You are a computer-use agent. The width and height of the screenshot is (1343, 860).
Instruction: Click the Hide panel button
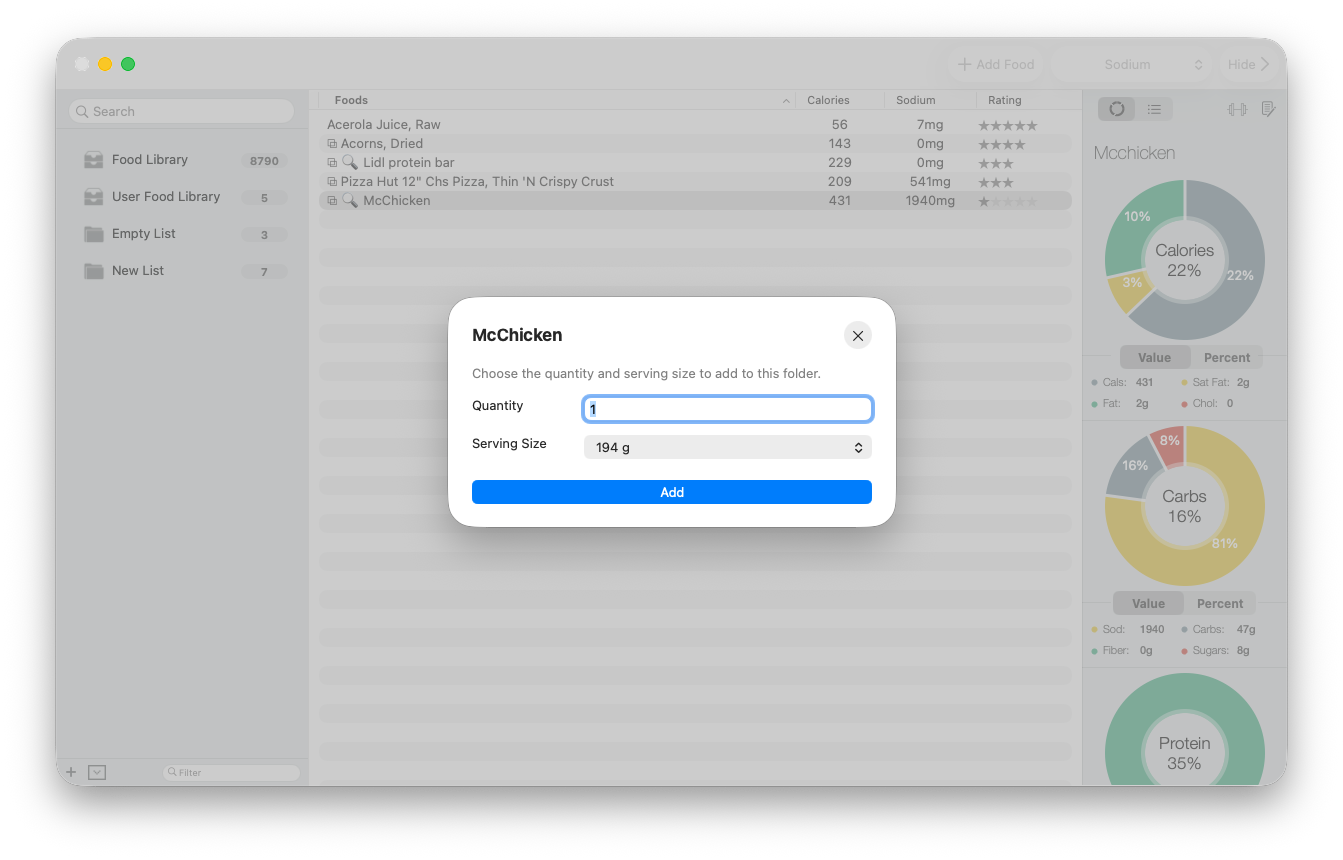coord(1249,64)
